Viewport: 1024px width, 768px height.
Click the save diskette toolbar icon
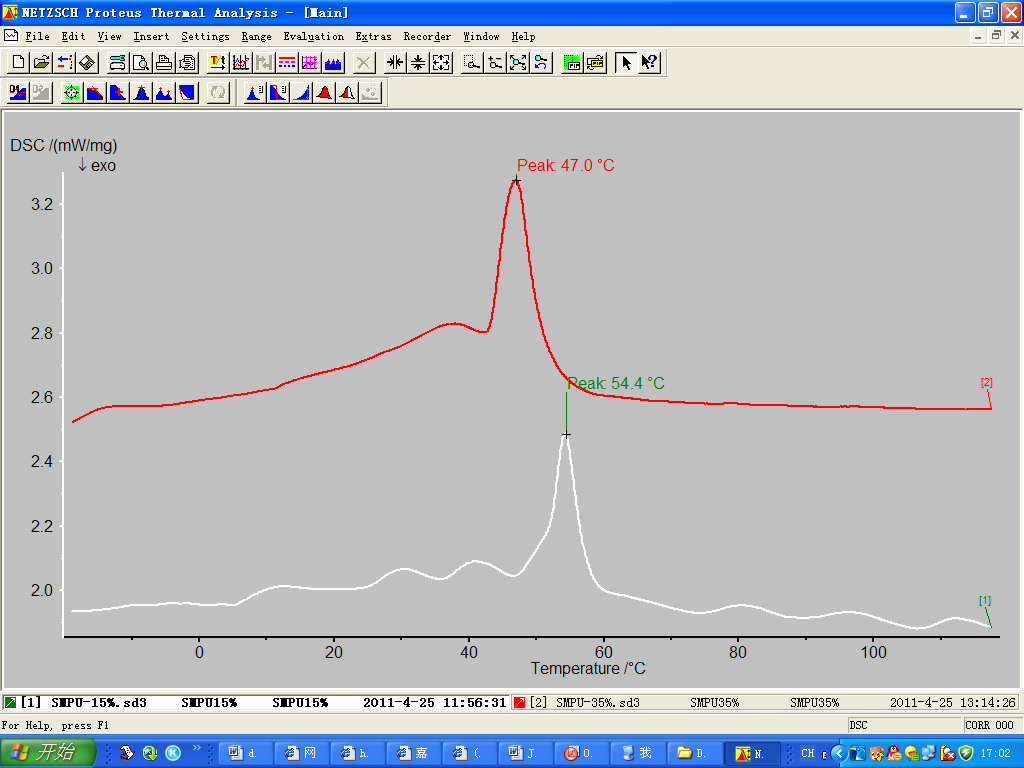tap(87, 63)
